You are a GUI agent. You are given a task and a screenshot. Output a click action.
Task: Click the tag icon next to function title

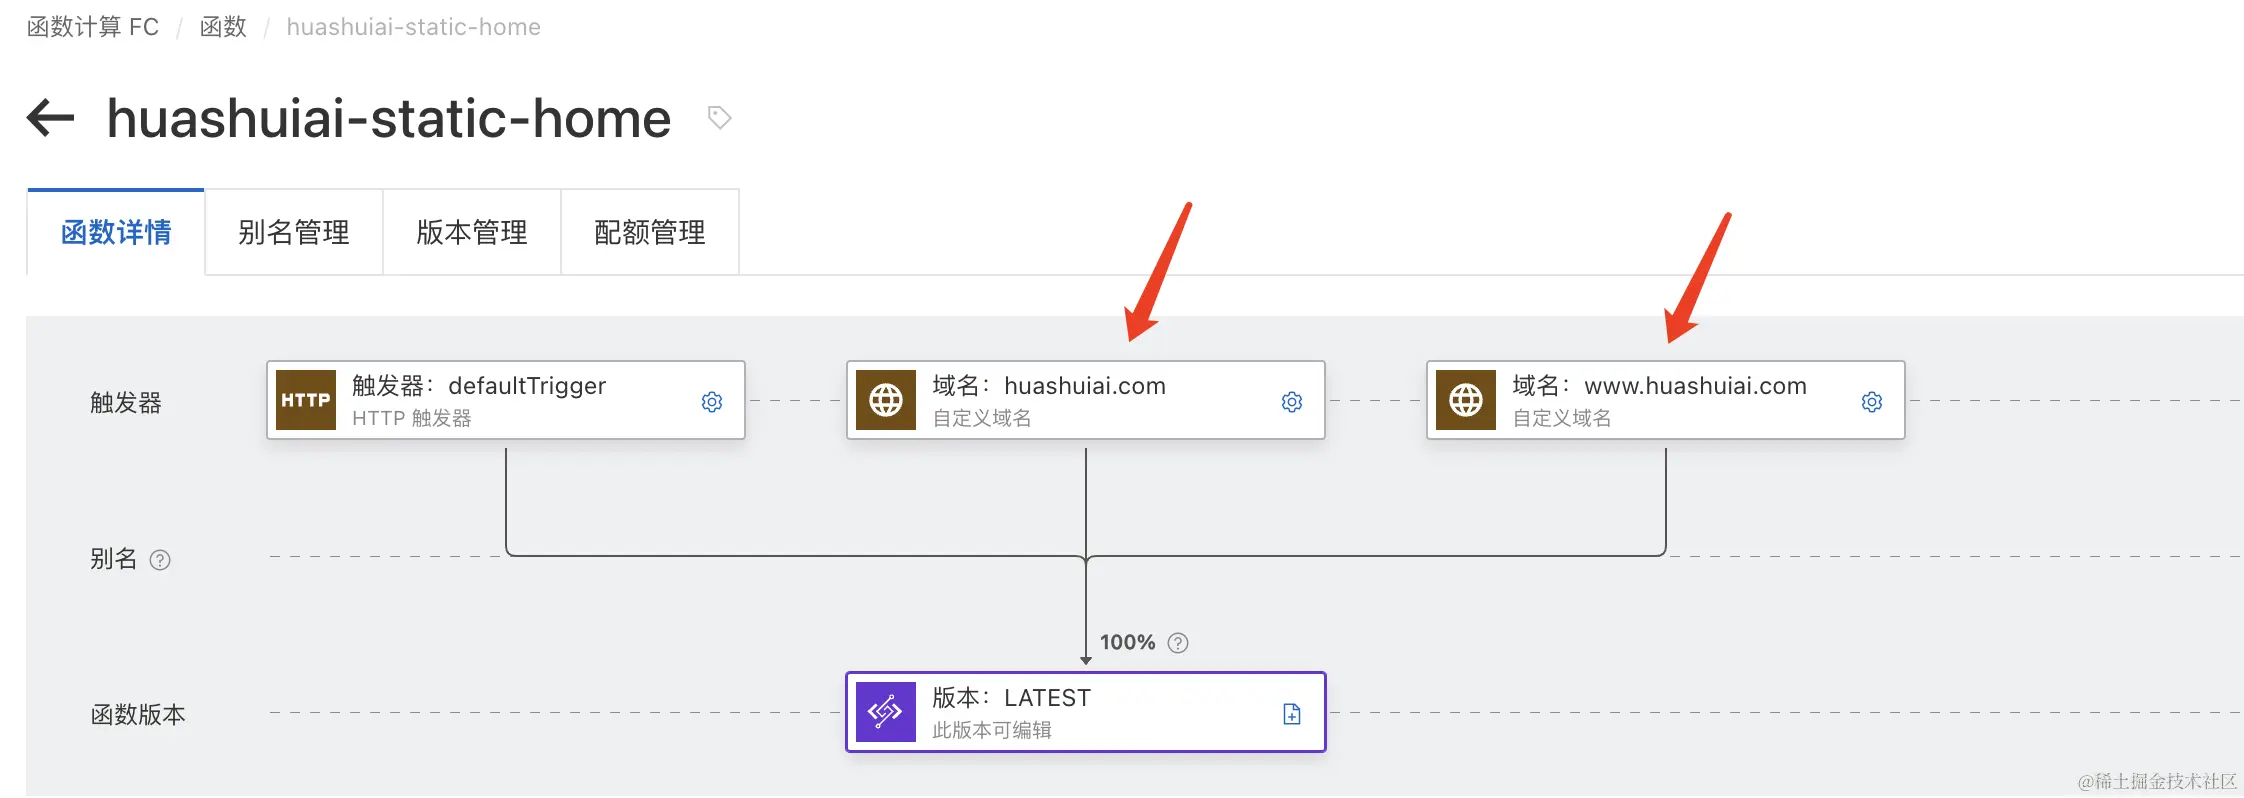[719, 118]
